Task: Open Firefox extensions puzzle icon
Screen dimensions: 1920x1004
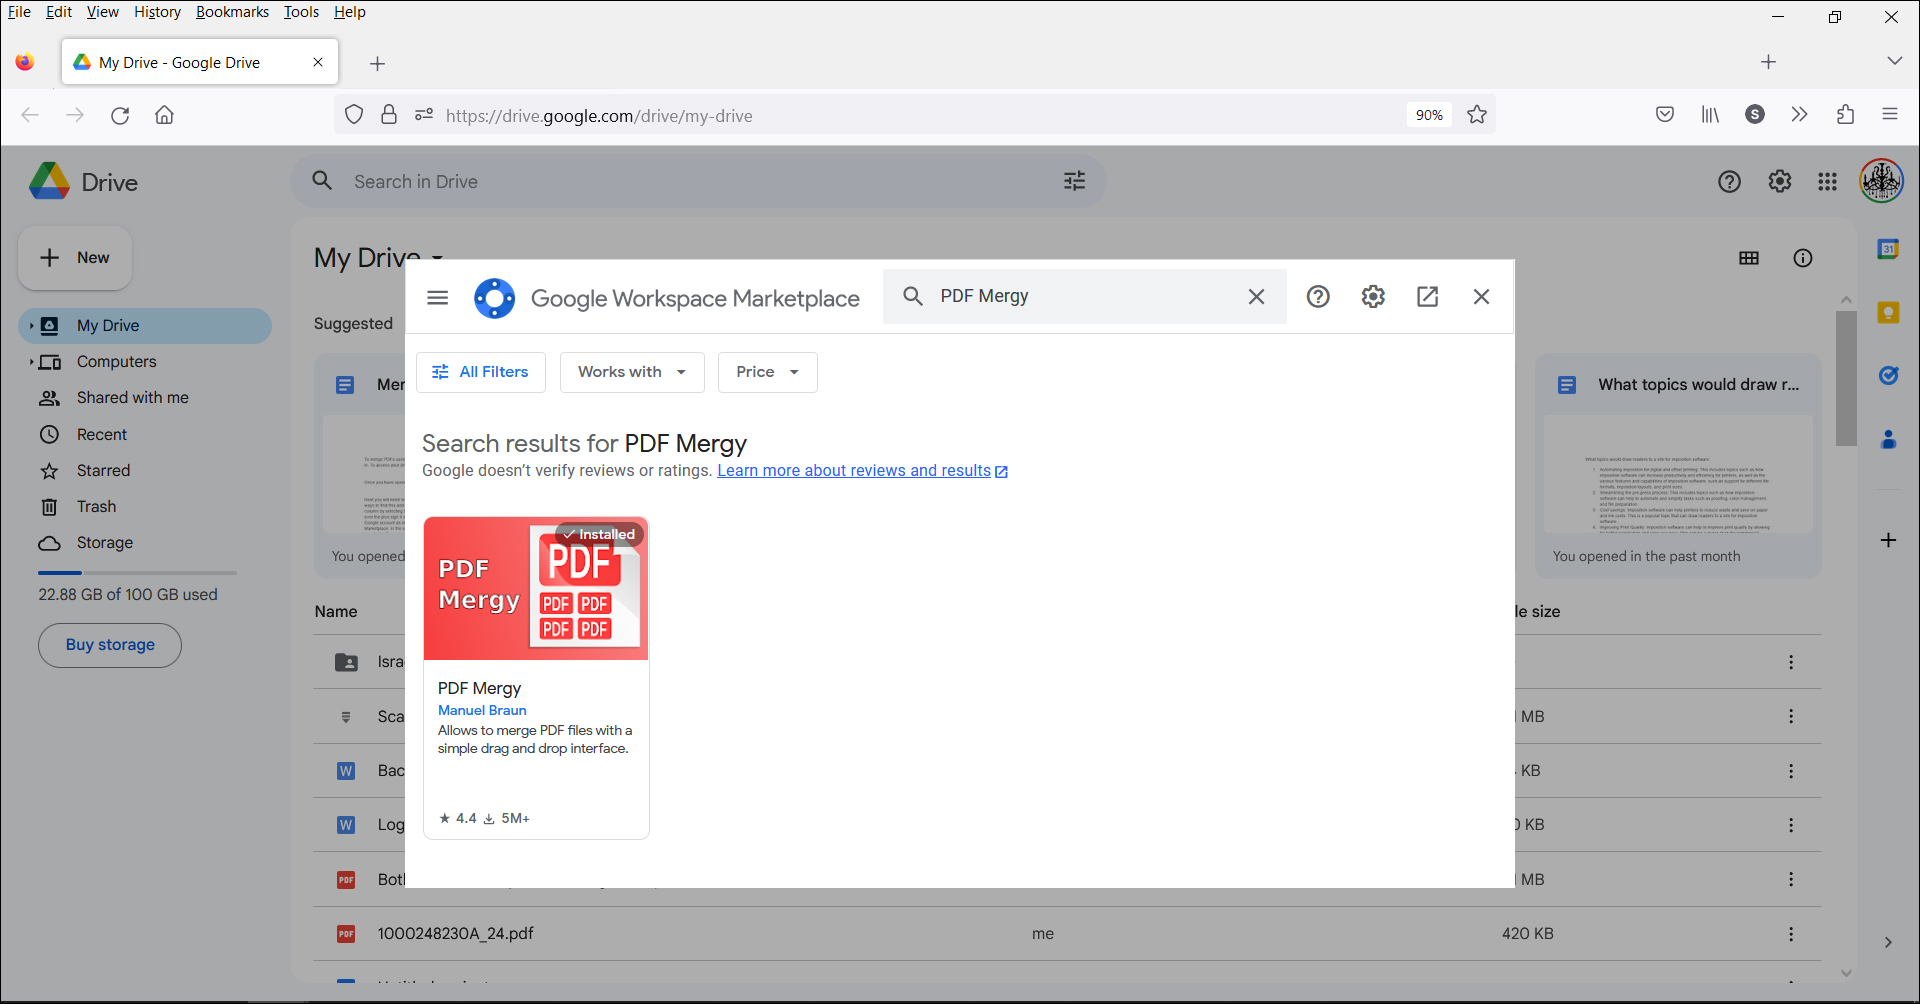Action: tap(1845, 115)
